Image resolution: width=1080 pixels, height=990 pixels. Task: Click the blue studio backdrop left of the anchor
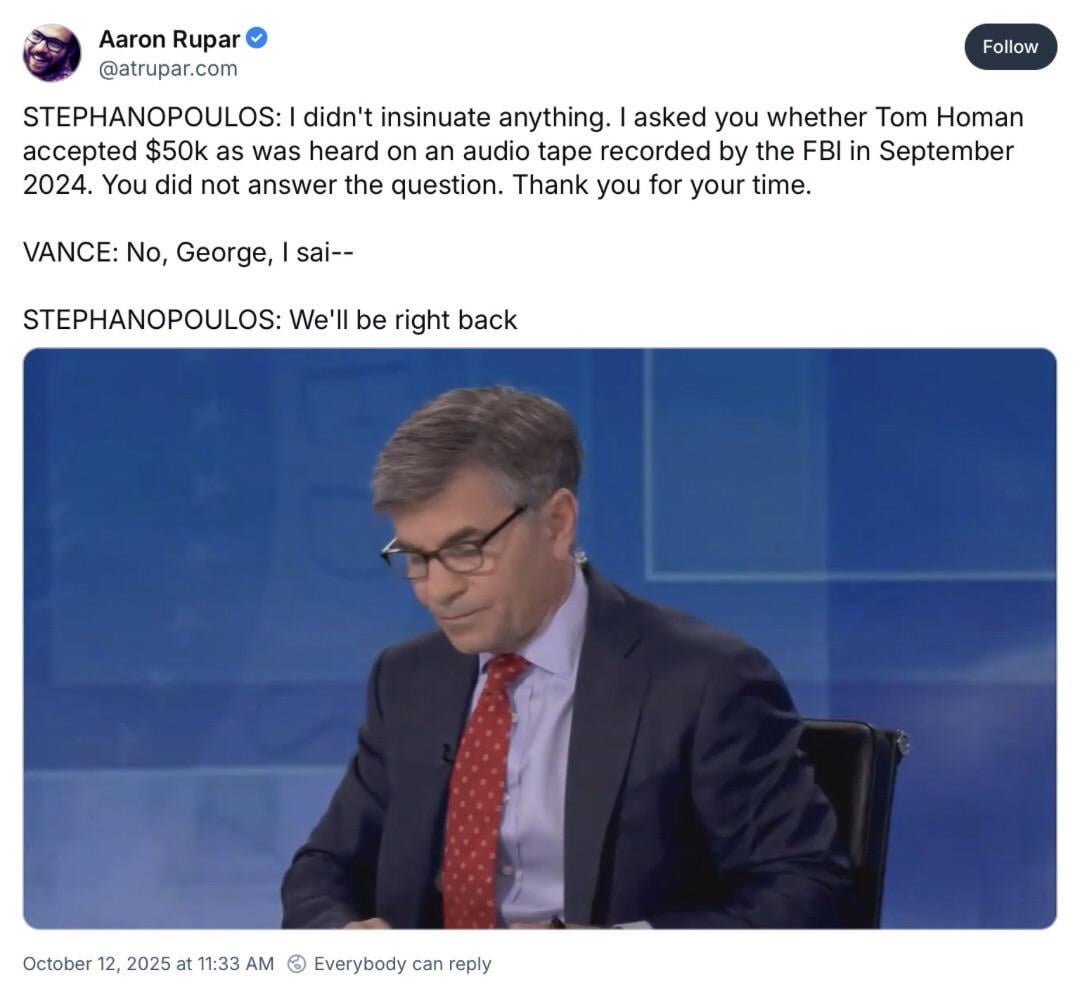[193, 586]
